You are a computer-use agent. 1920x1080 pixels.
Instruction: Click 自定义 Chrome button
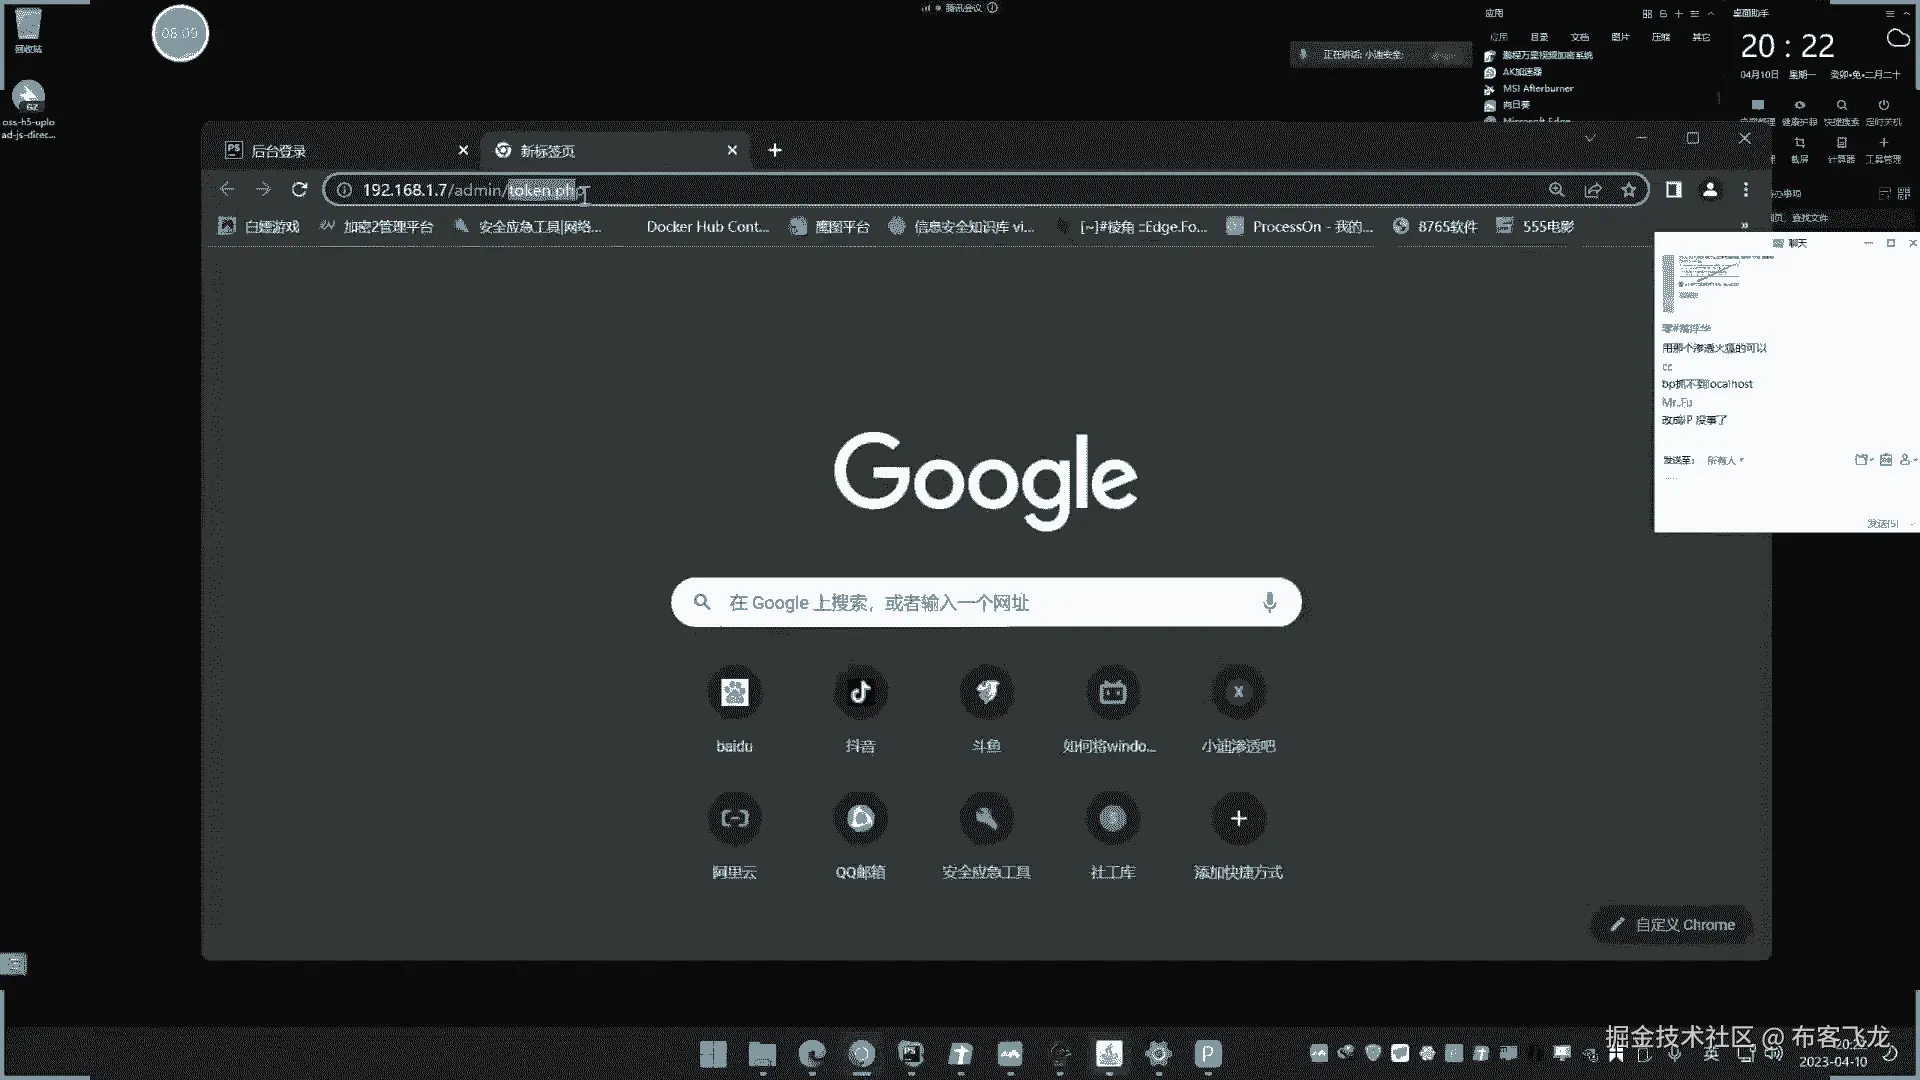coord(1672,925)
